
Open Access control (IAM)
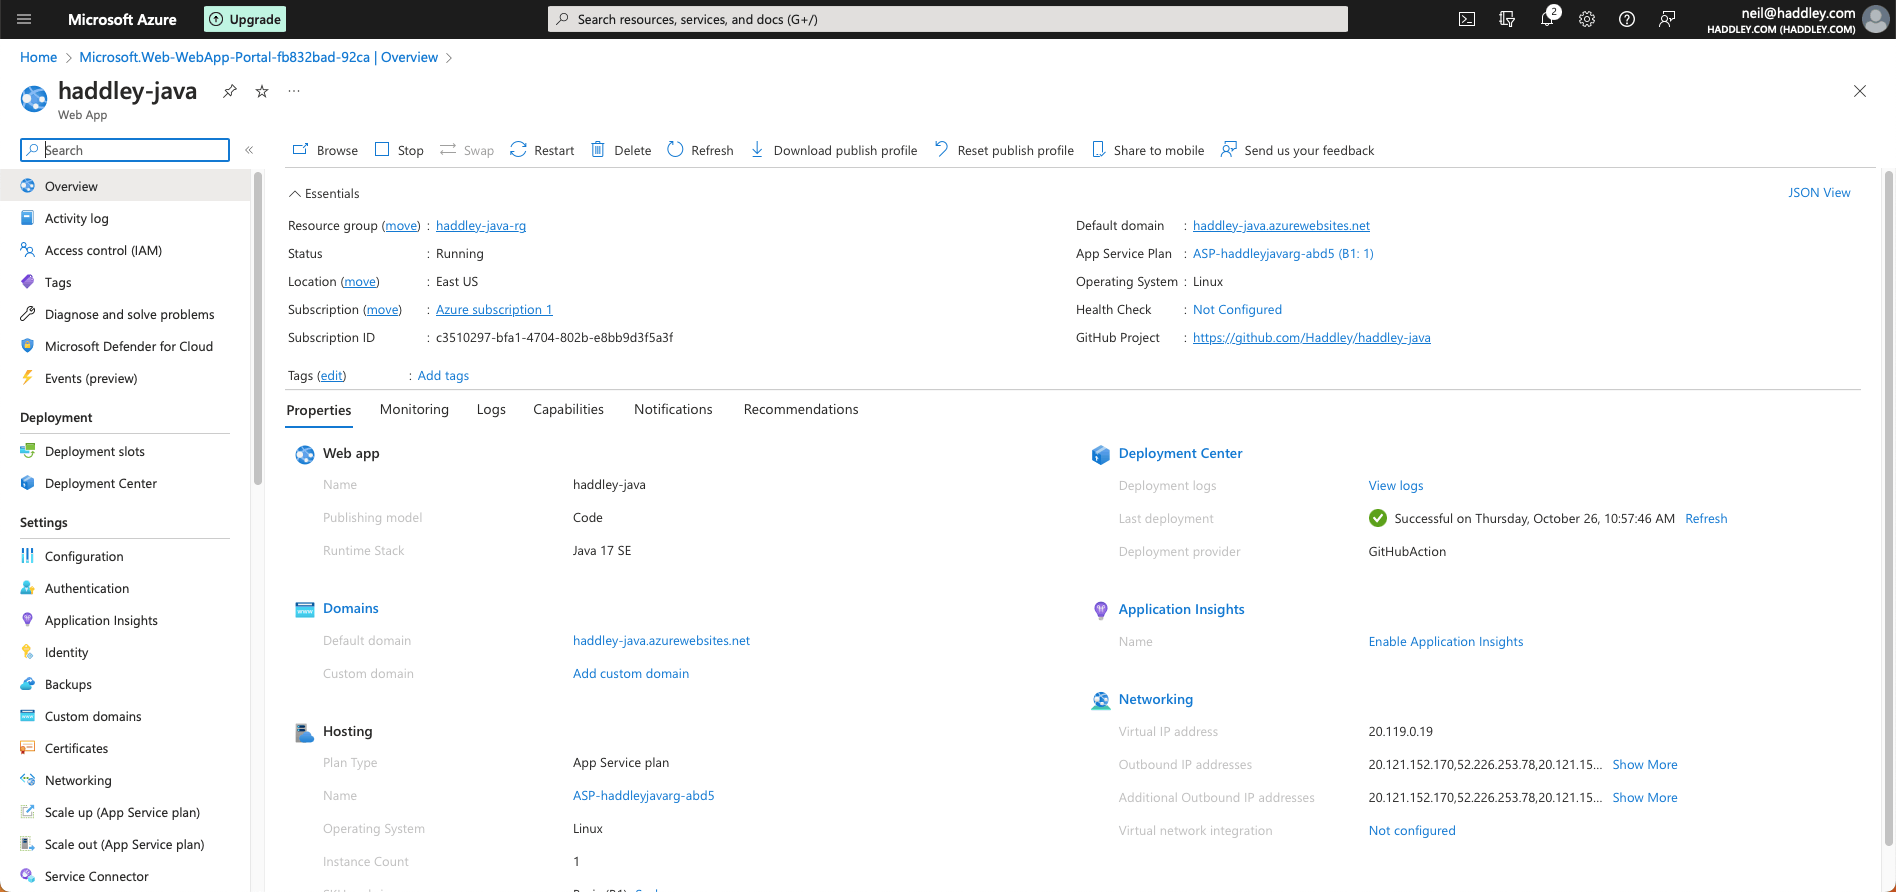[x=103, y=250]
